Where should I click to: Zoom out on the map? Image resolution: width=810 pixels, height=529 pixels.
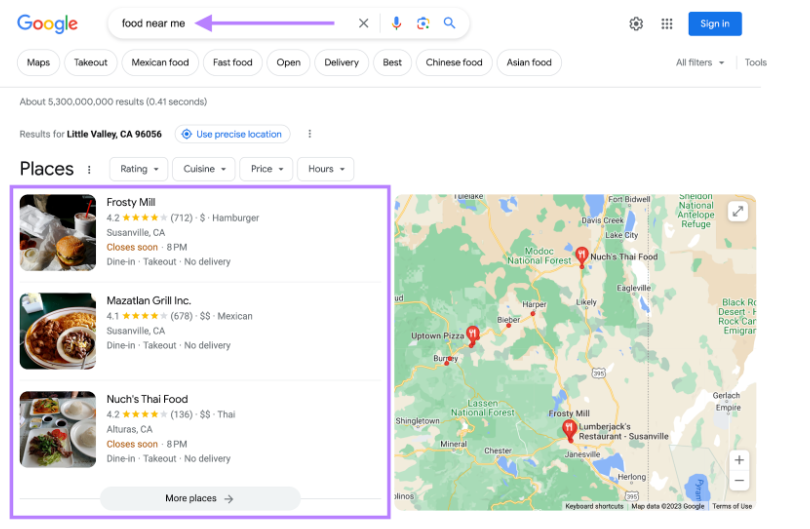click(739, 480)
